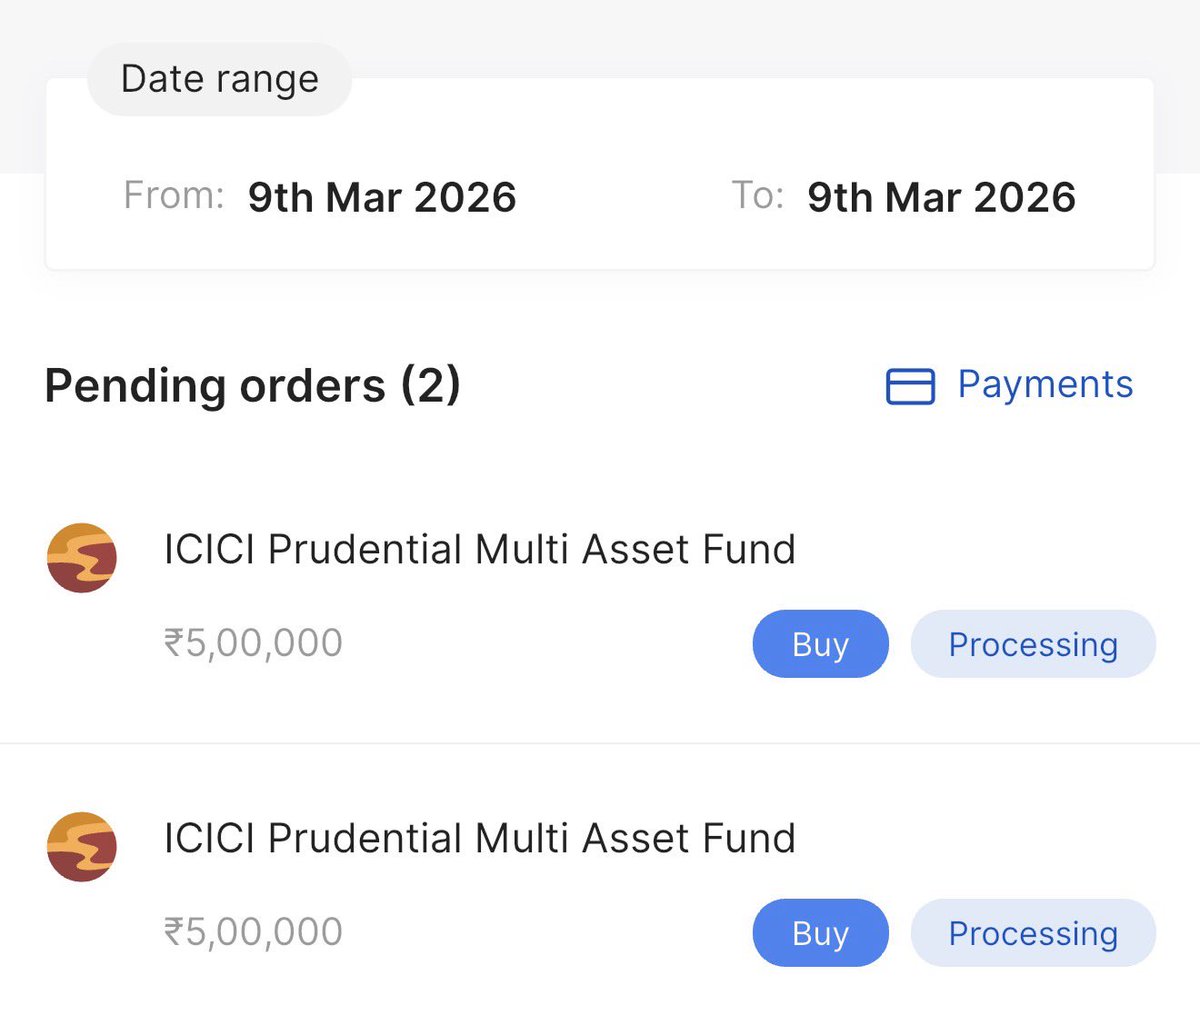Select the first order's ICICI fund logo
The width and height of the screenshot is (1200, 1035).
[x=82, y=558]
